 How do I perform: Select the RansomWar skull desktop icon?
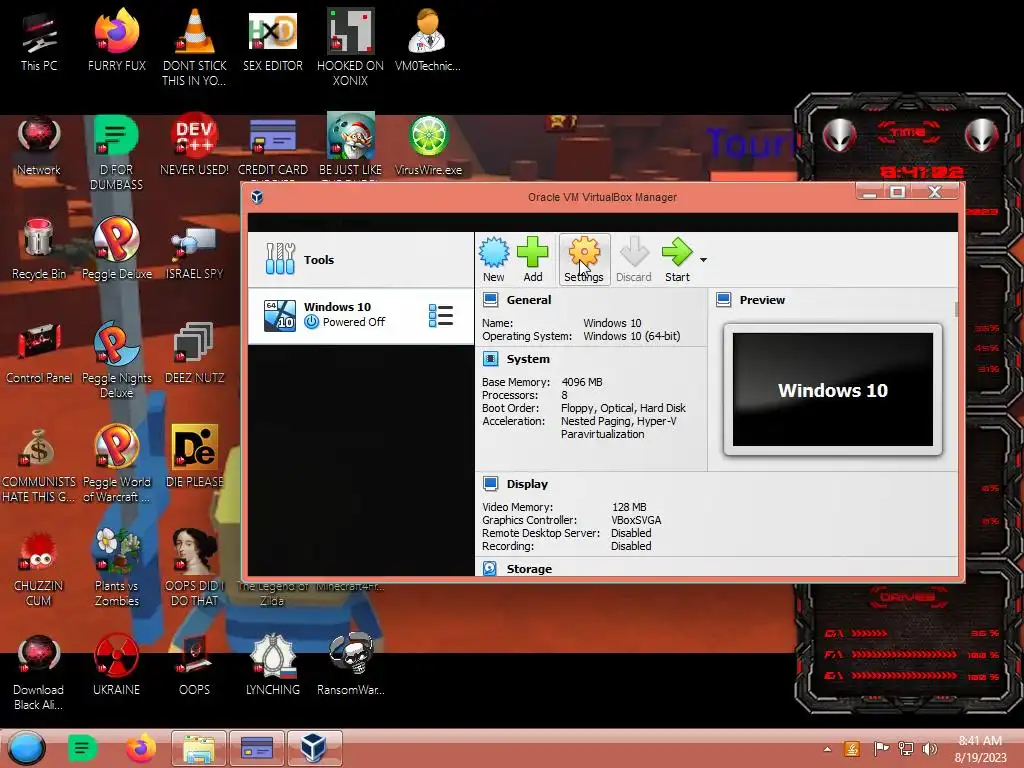point(351,665)
